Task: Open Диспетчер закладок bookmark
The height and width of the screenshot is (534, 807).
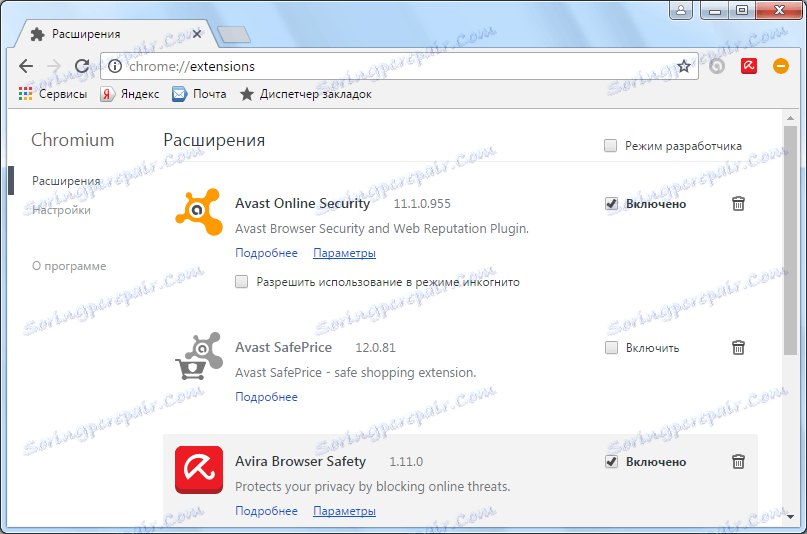Action: coord(306,94)
